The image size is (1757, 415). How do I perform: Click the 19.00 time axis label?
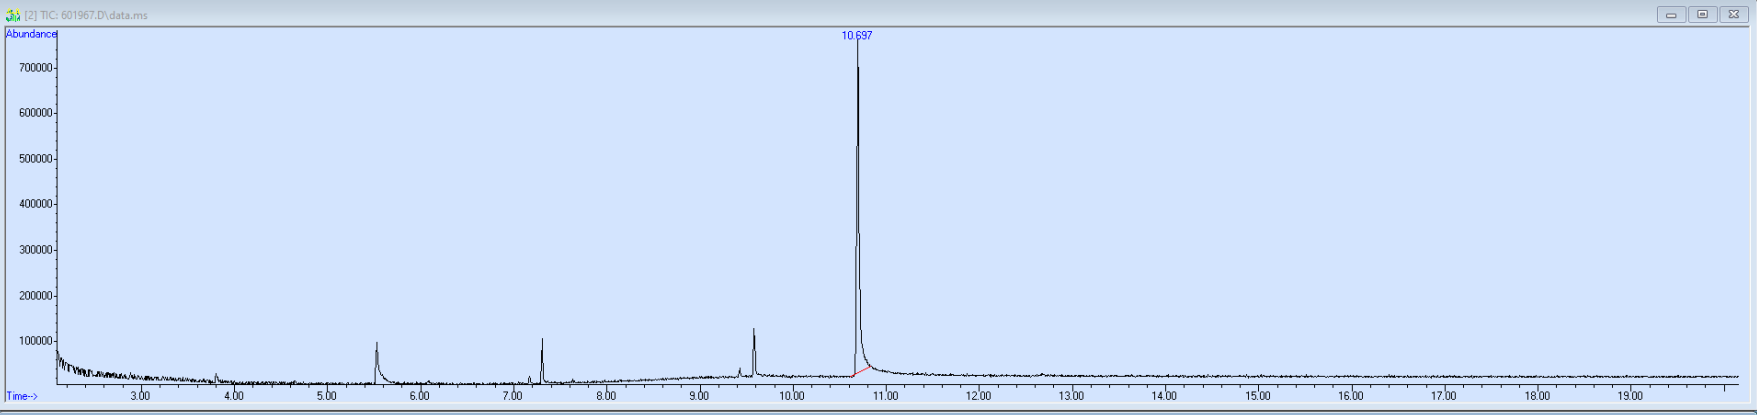coord(1630,396)
